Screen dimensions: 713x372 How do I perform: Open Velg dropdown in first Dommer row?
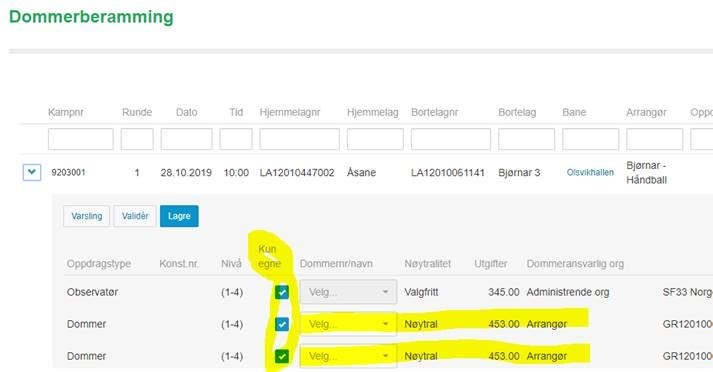click(348, 324)
